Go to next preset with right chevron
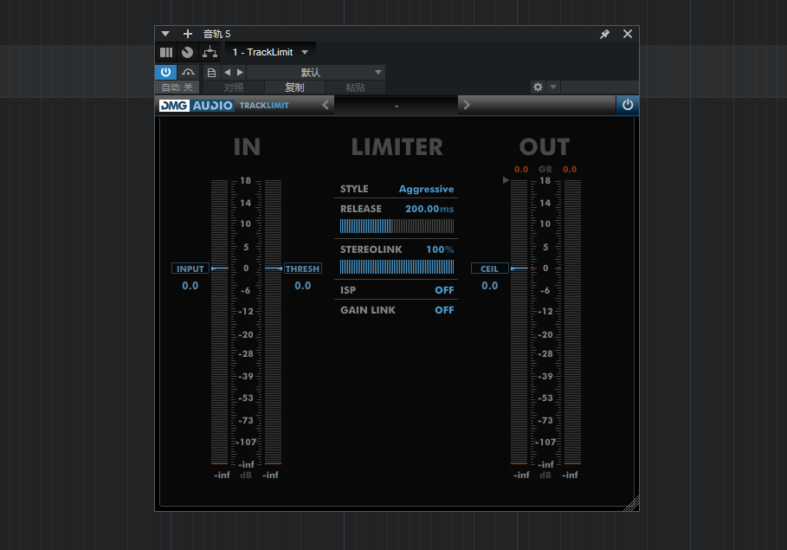Image resolution: width=787 pixels, height=550 pixels. 466,105
